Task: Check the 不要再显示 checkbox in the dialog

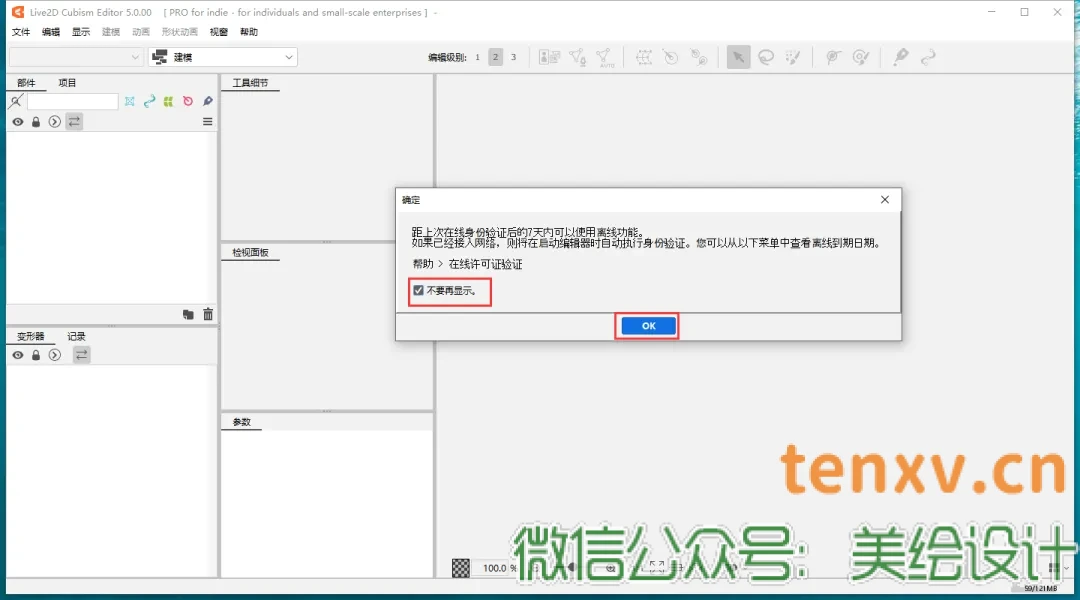Action: pyautogui.click(x=418, y=290)
